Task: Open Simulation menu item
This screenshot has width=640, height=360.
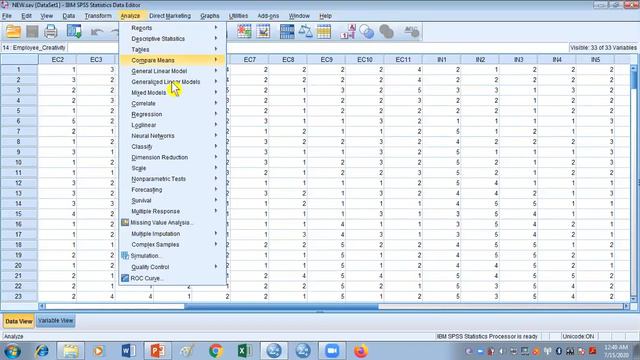Action: tap(173, 256)
